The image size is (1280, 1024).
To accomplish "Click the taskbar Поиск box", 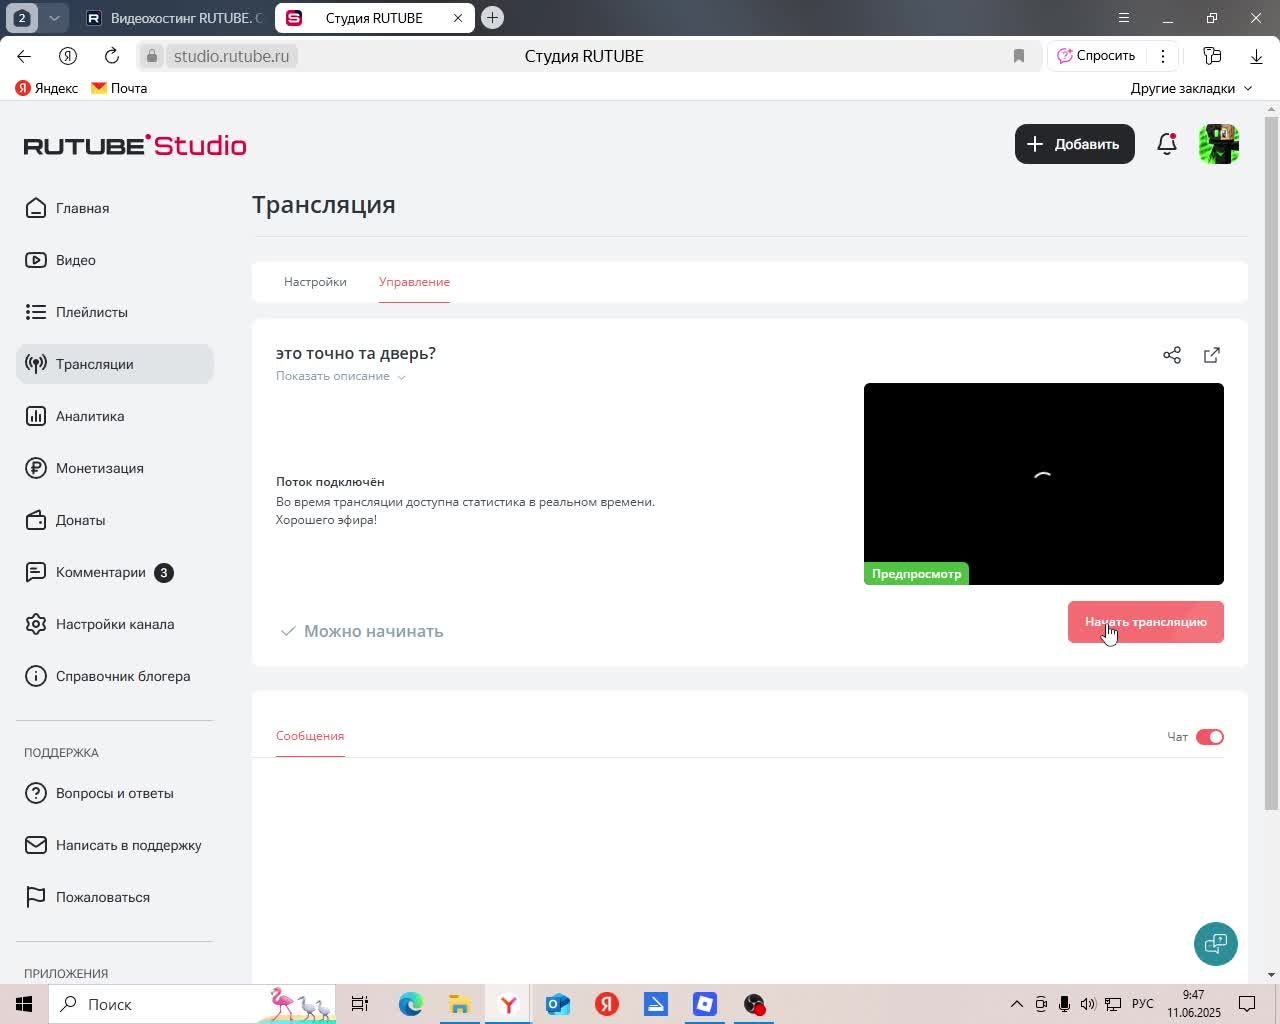I will click(190, 1004).
